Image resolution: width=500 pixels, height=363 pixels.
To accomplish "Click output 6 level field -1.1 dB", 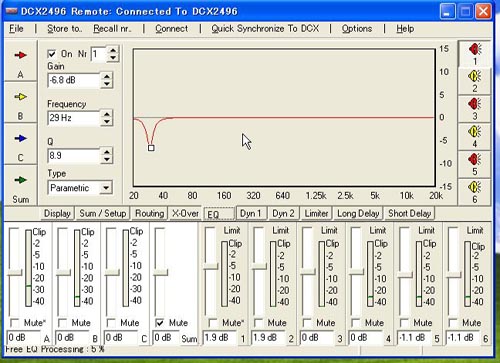I will 463,338.
